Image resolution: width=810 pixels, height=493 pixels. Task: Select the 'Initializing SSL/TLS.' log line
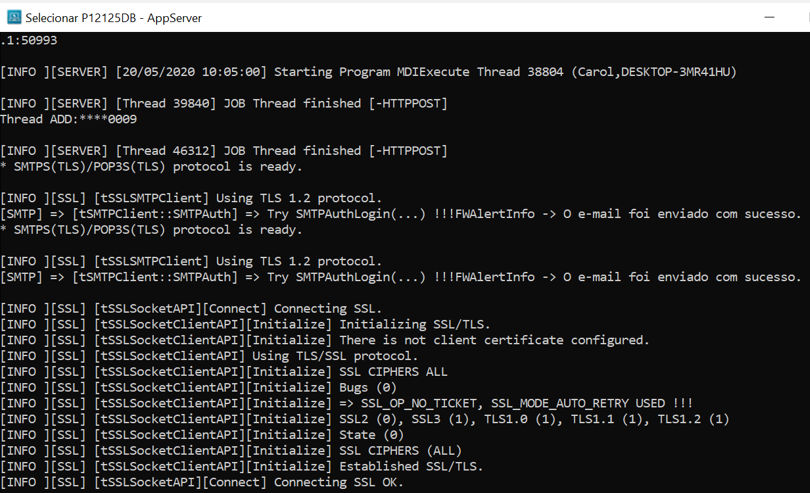[x=245, y=325]
